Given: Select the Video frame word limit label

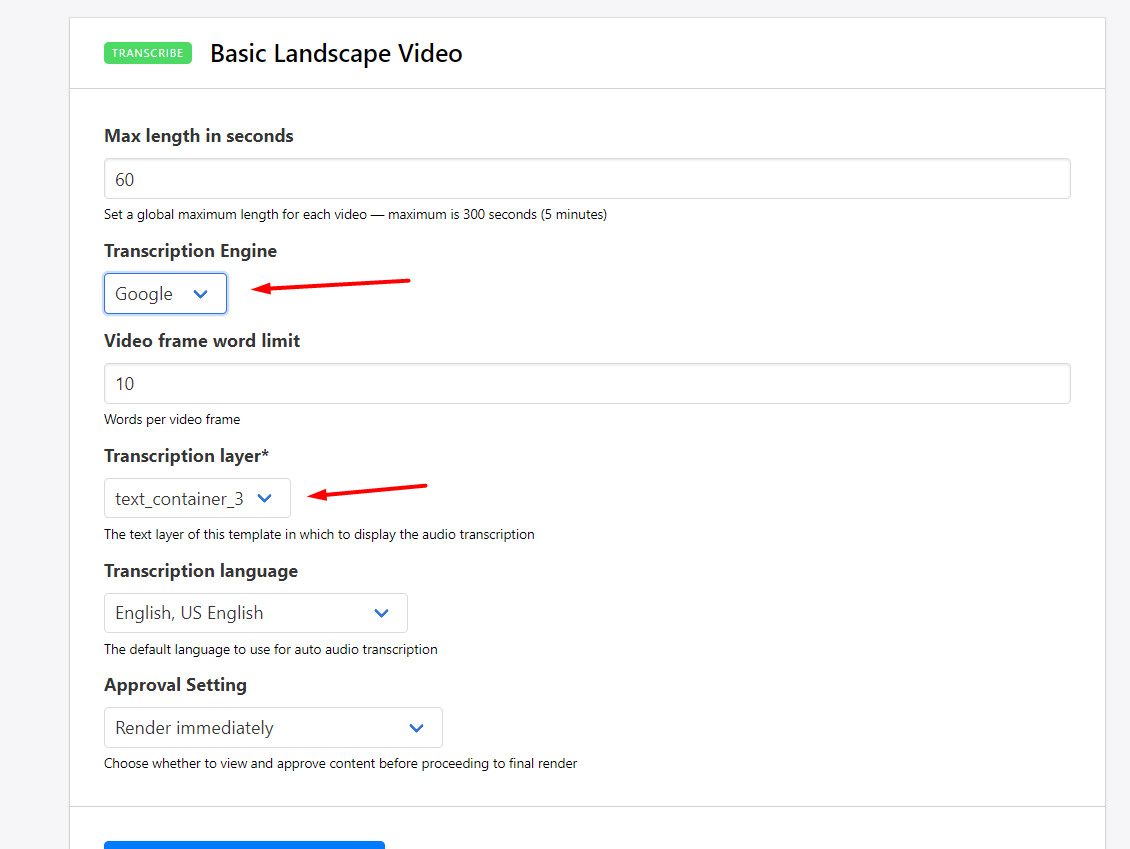Looking at the screenshot, I should point(202,341).
